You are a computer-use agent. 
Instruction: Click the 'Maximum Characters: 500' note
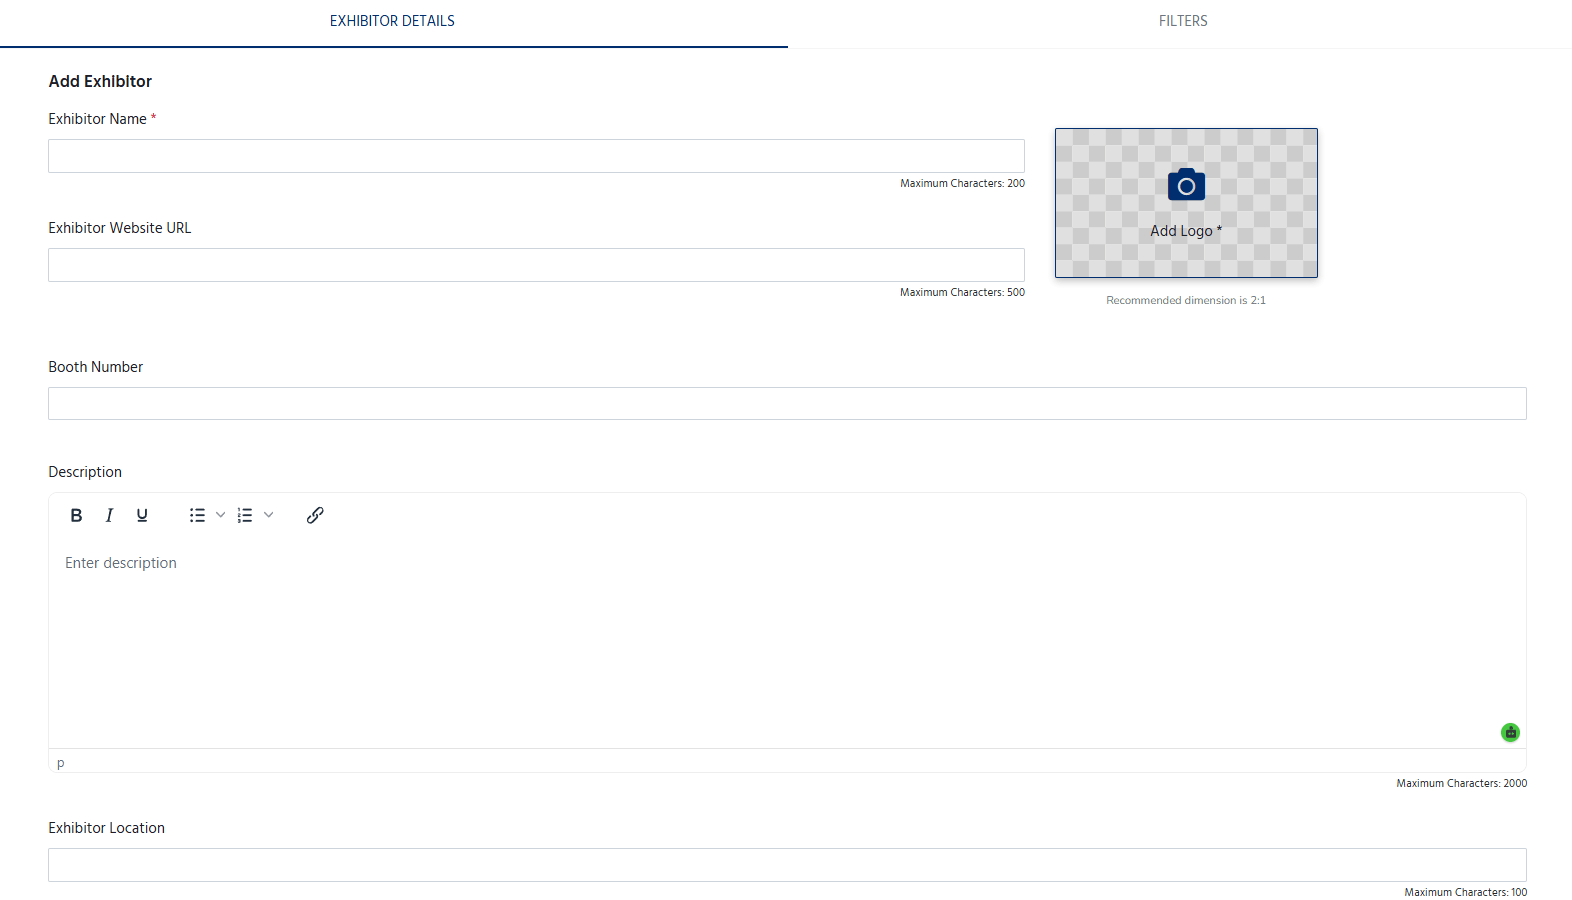[x=962, y=293]
